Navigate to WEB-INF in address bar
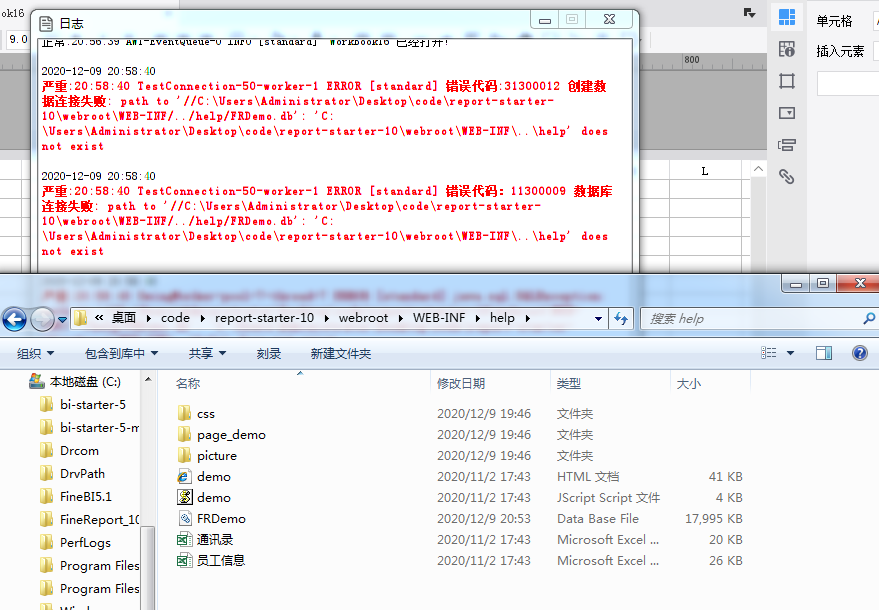This screenshot has height=610, width=879. pyautogui.click(x=439, y=318)
